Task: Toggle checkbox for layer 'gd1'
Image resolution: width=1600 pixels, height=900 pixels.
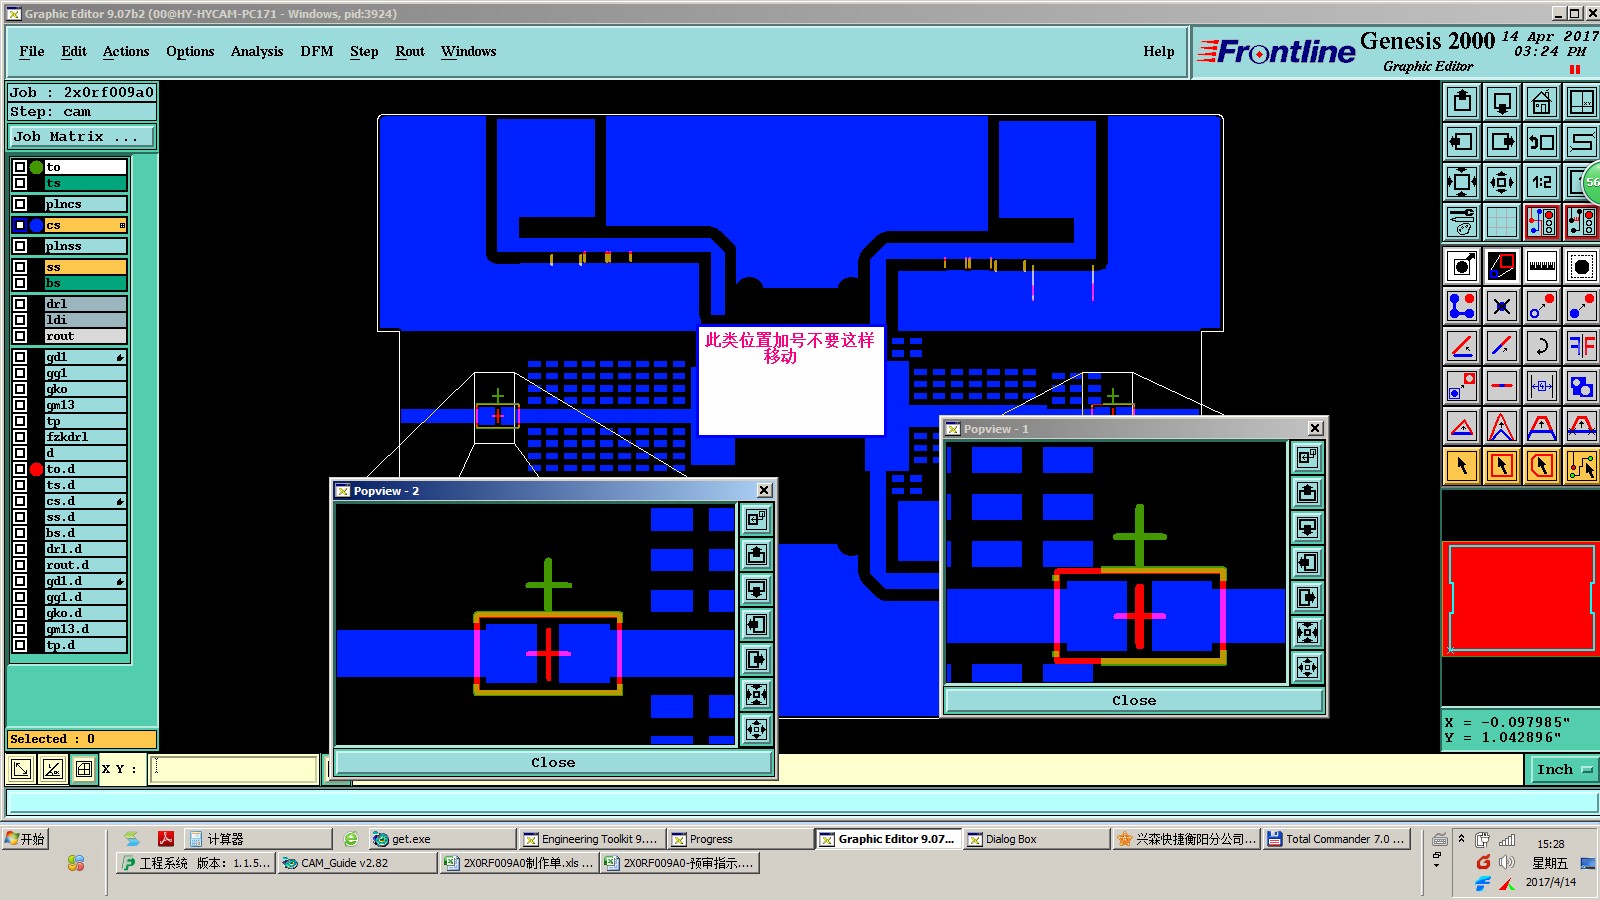Action: point(20,357)
